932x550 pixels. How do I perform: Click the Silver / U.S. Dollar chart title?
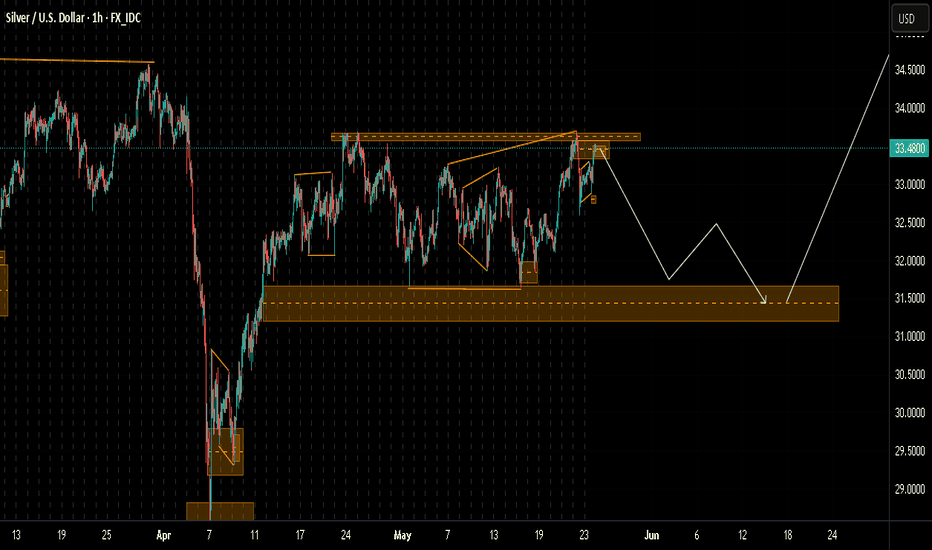click(x=73, y=18)
